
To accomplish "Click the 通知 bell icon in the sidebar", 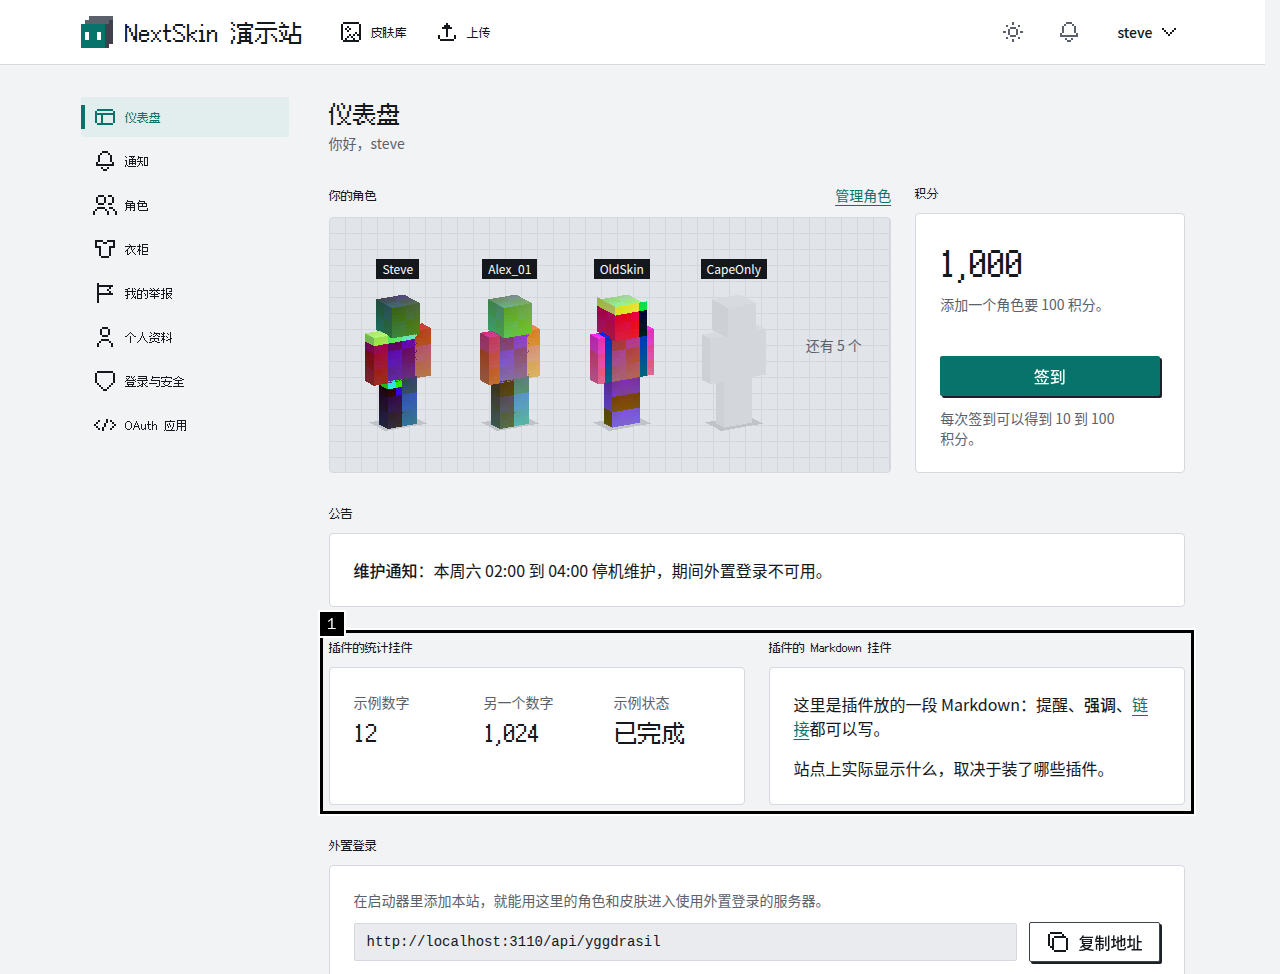I will pos(105,161).
